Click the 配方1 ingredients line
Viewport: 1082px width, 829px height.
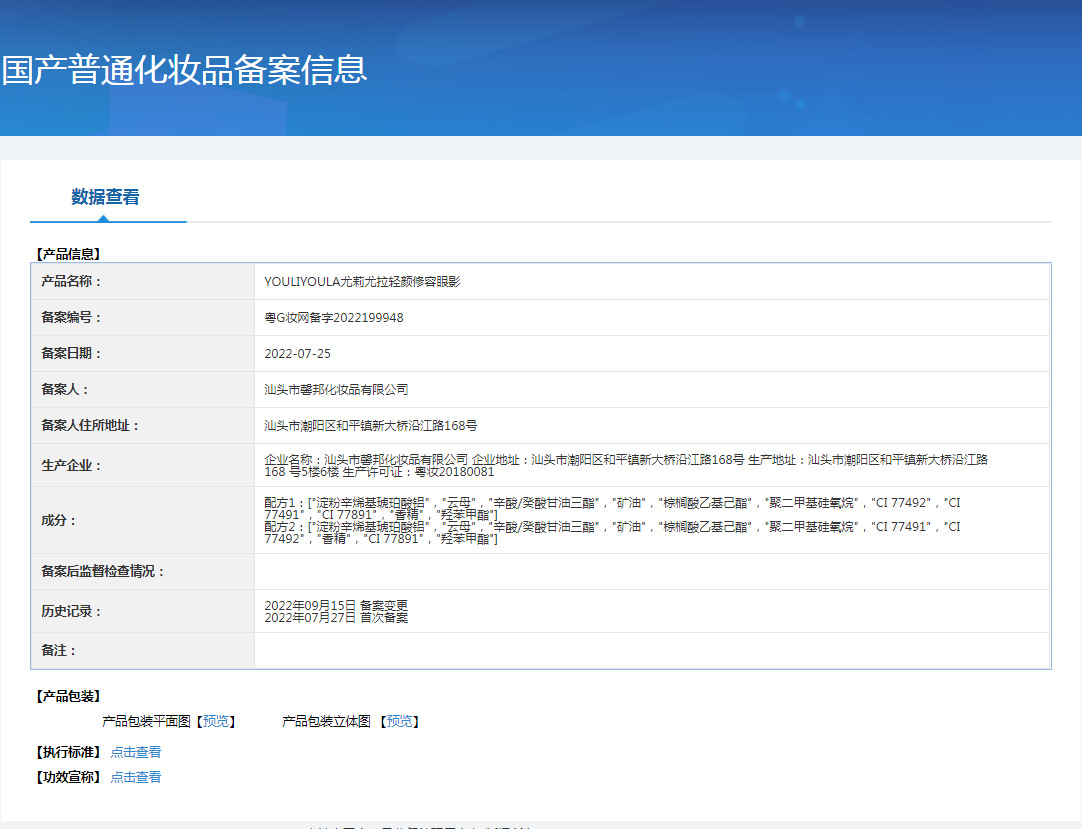tap(612, 509)
